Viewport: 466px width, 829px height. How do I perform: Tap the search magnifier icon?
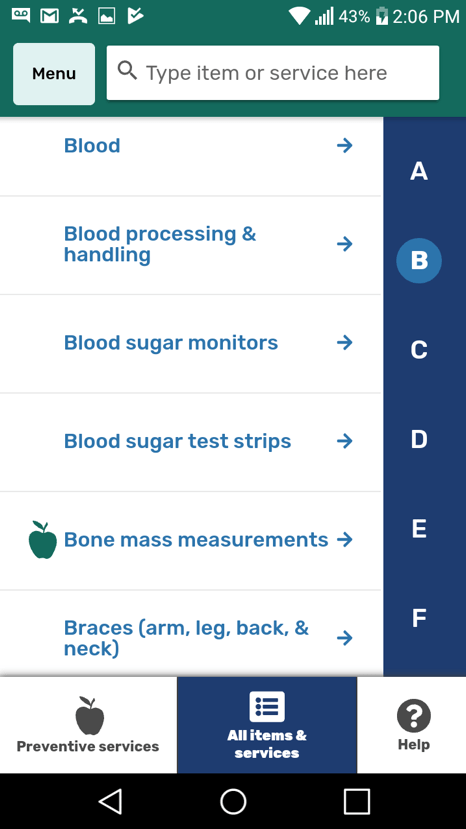pyautogui.click(x=127, y=70)
